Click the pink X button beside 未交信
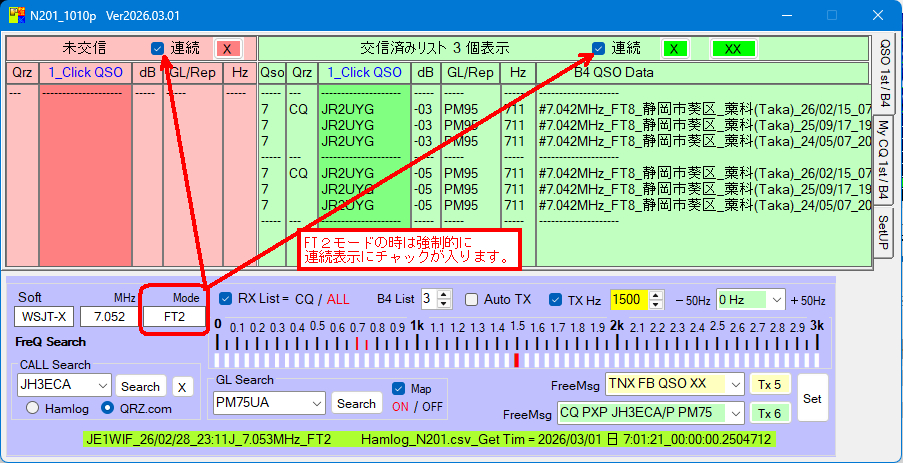Image resolution: width=903 pixels, height=463 pixels. point(227,48)
